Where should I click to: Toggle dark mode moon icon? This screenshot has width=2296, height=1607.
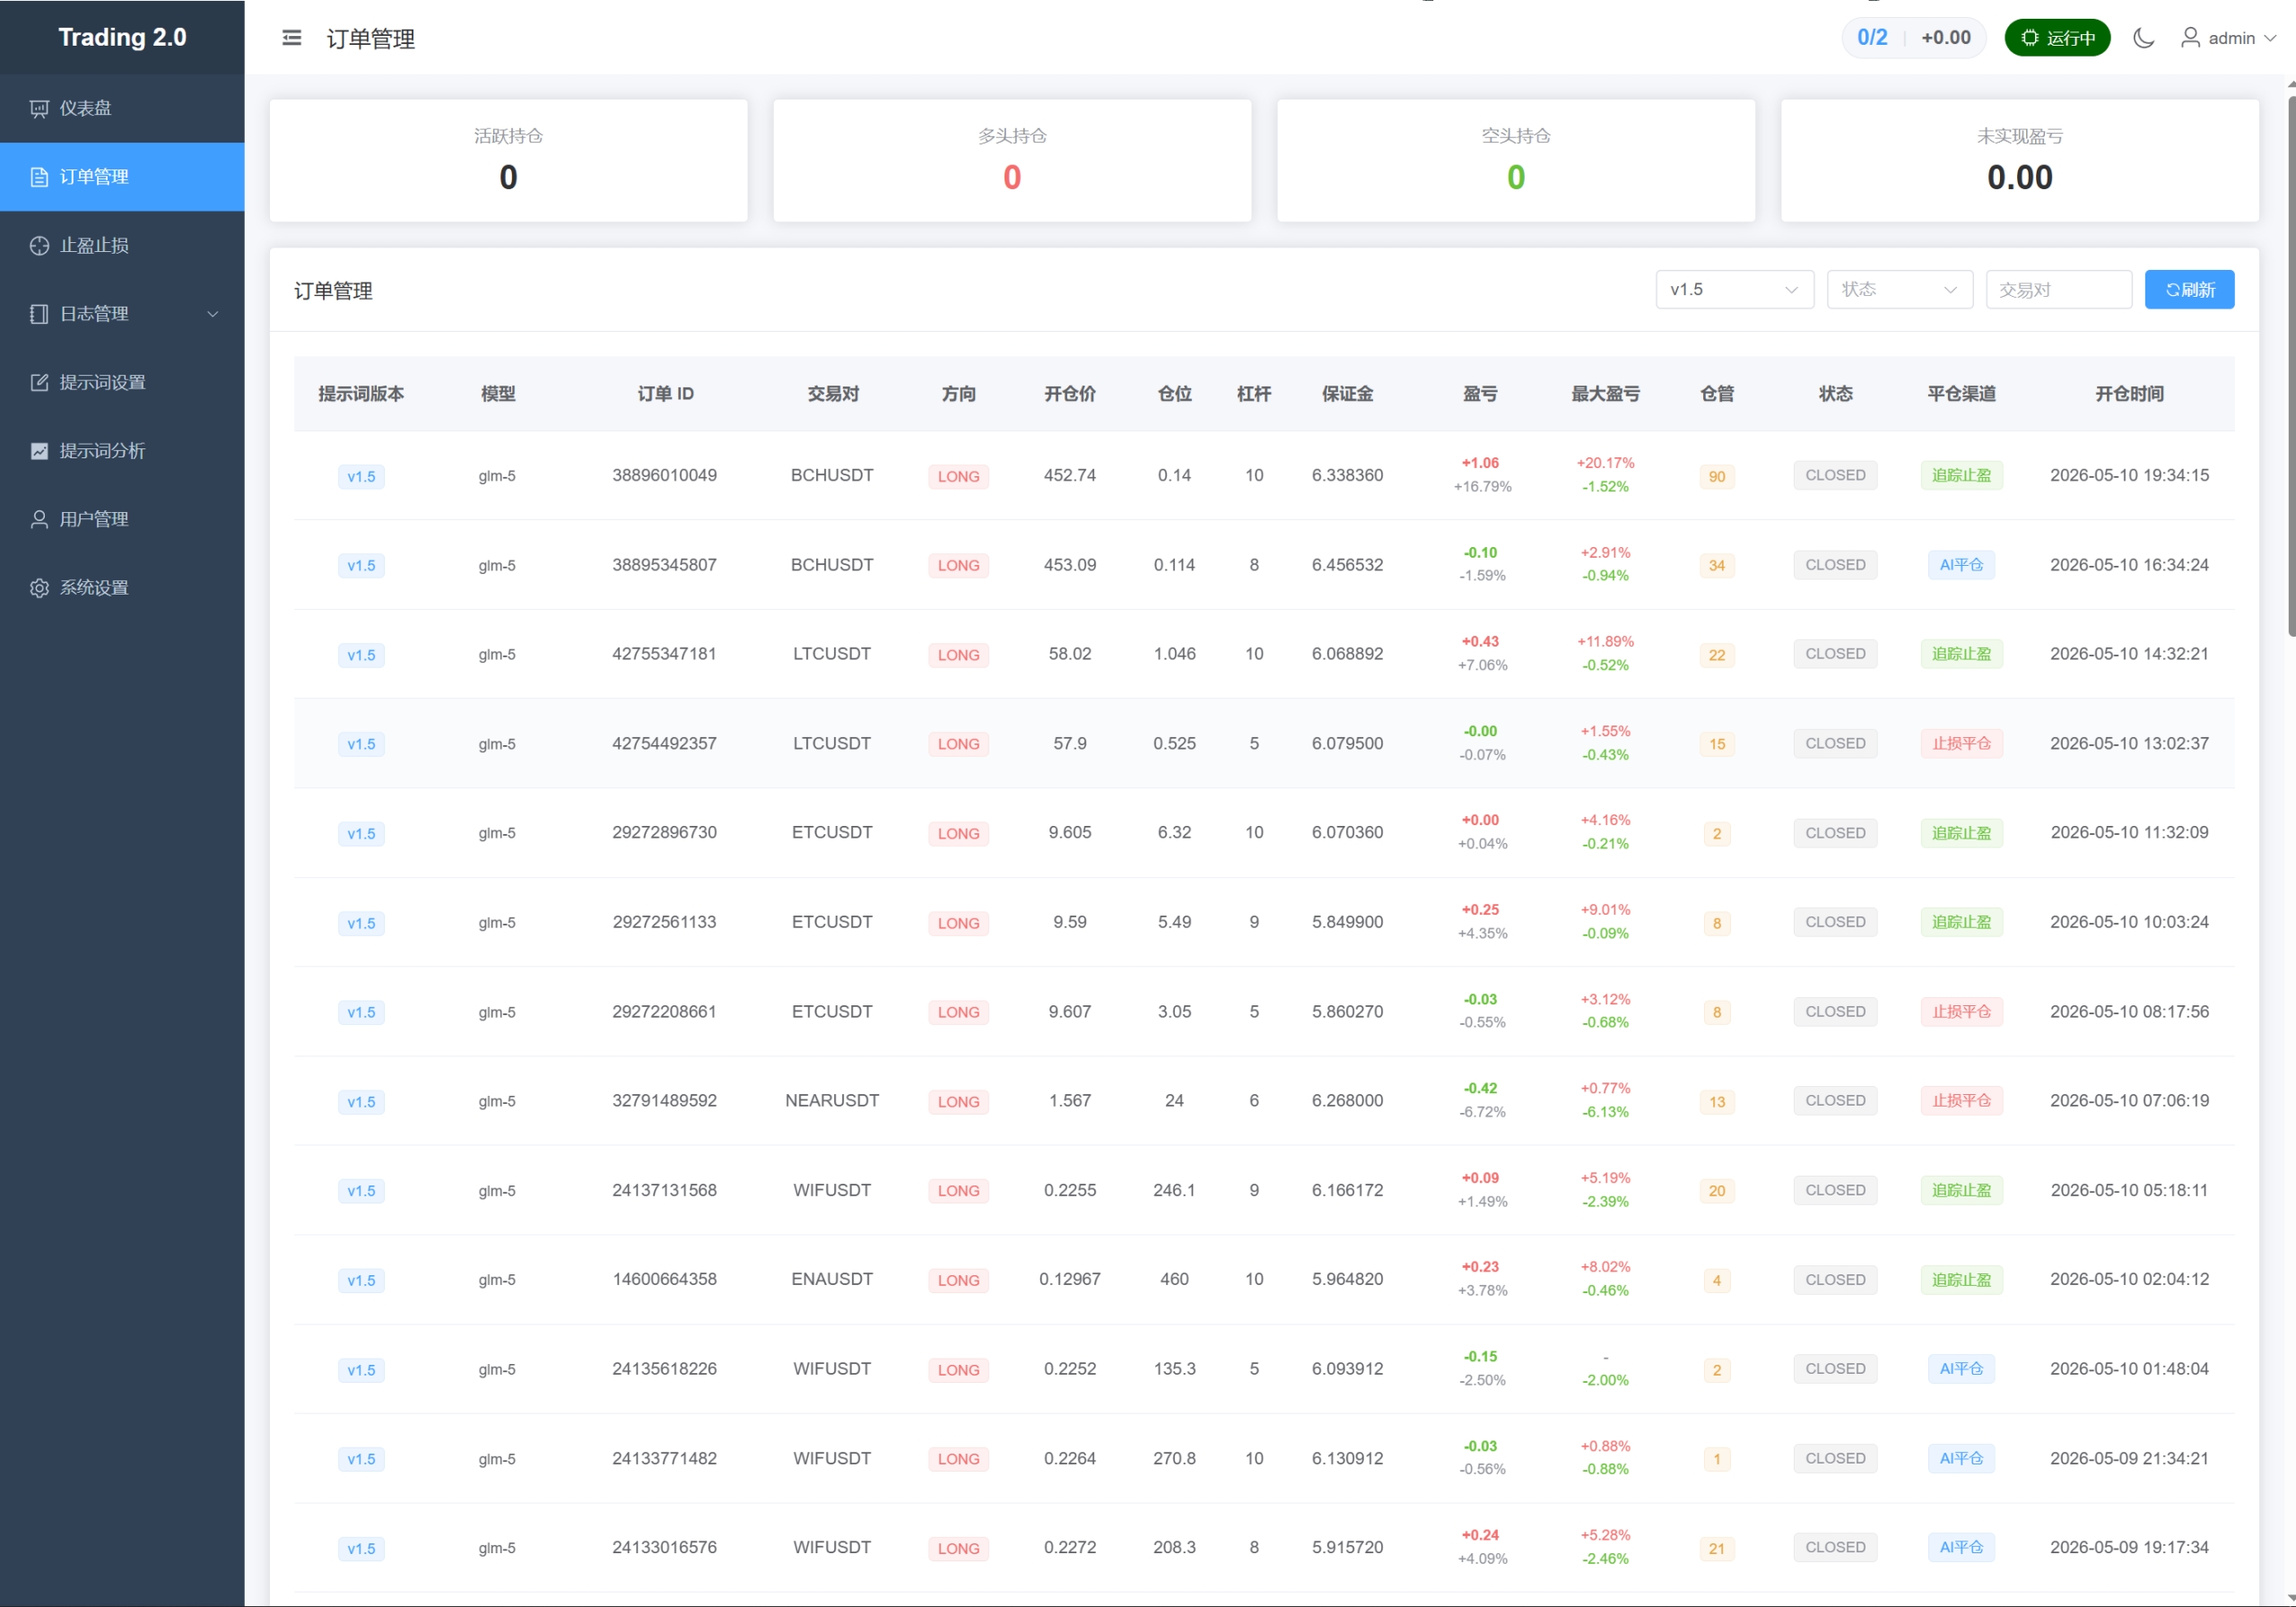point(2143,38)
